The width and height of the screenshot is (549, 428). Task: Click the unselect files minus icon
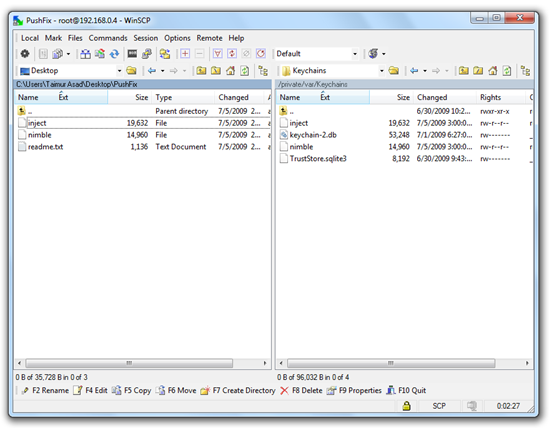pyautogui.click(x=199, y=54)
